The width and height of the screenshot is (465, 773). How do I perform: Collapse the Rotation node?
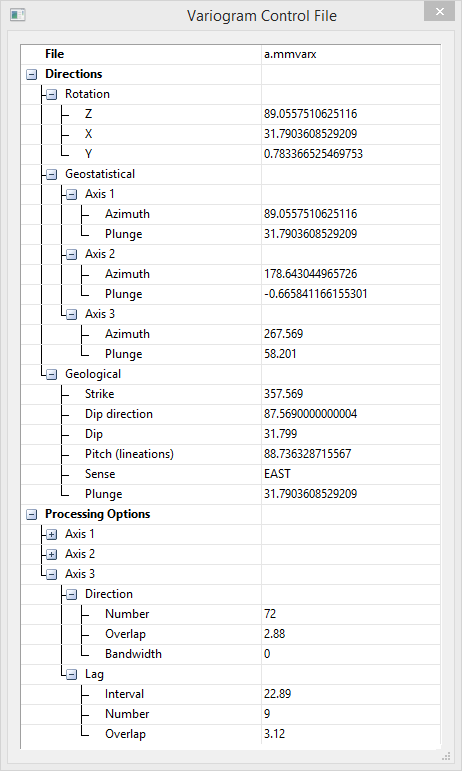[52, 94]
